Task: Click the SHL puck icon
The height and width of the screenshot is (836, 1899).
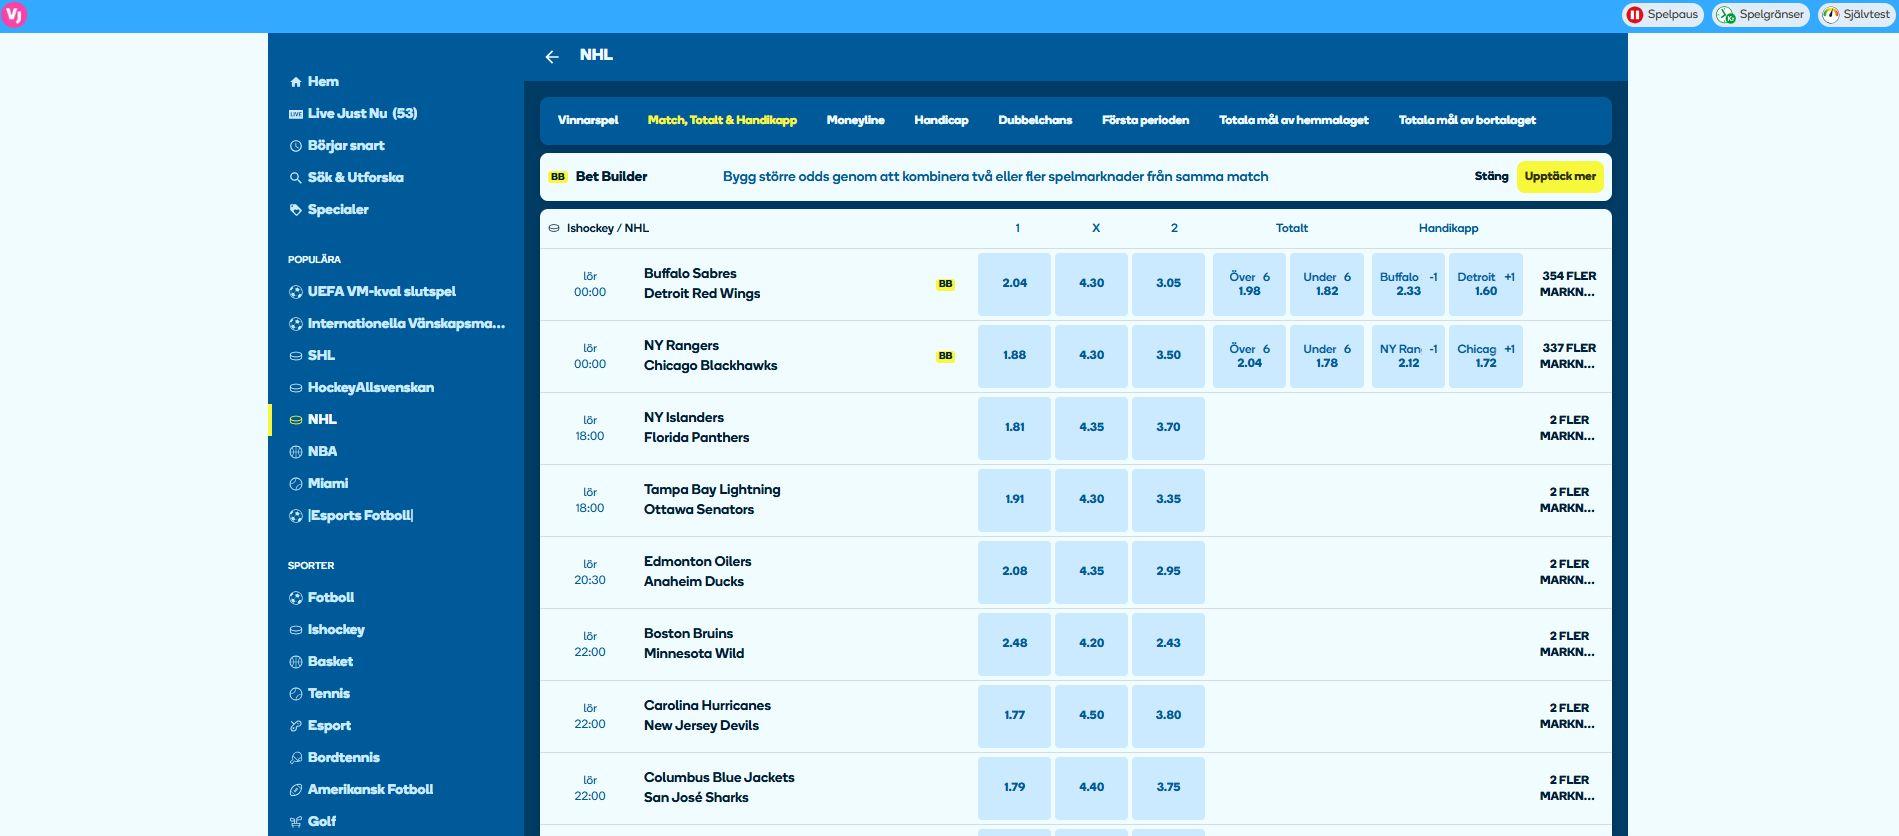Action: 295,356
